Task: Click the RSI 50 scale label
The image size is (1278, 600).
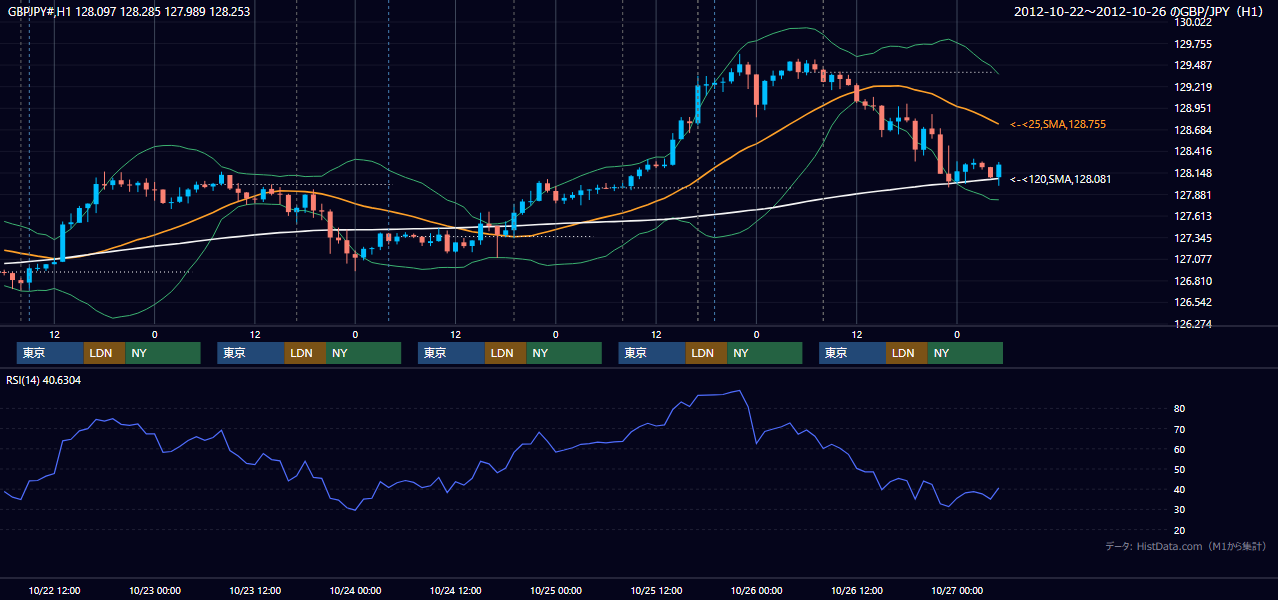Action: 1180,469
